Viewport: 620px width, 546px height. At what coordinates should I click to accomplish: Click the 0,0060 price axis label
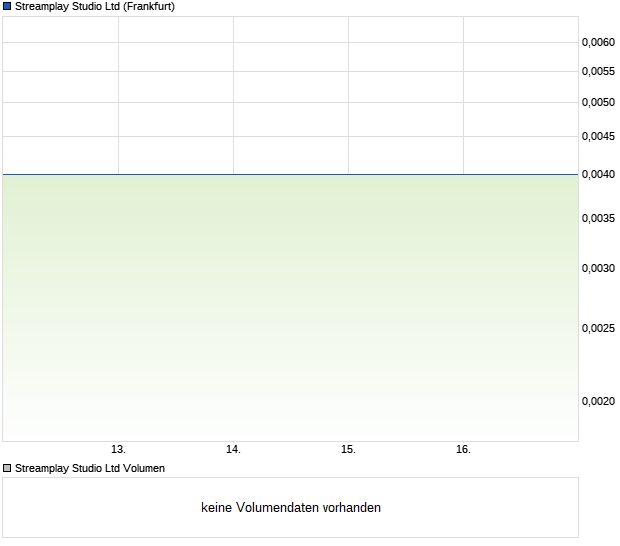pos(598,42)
